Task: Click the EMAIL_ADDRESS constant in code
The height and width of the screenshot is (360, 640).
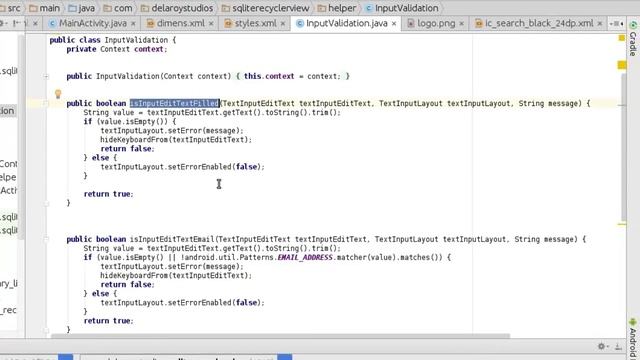Action: click(x=305, y=258)
